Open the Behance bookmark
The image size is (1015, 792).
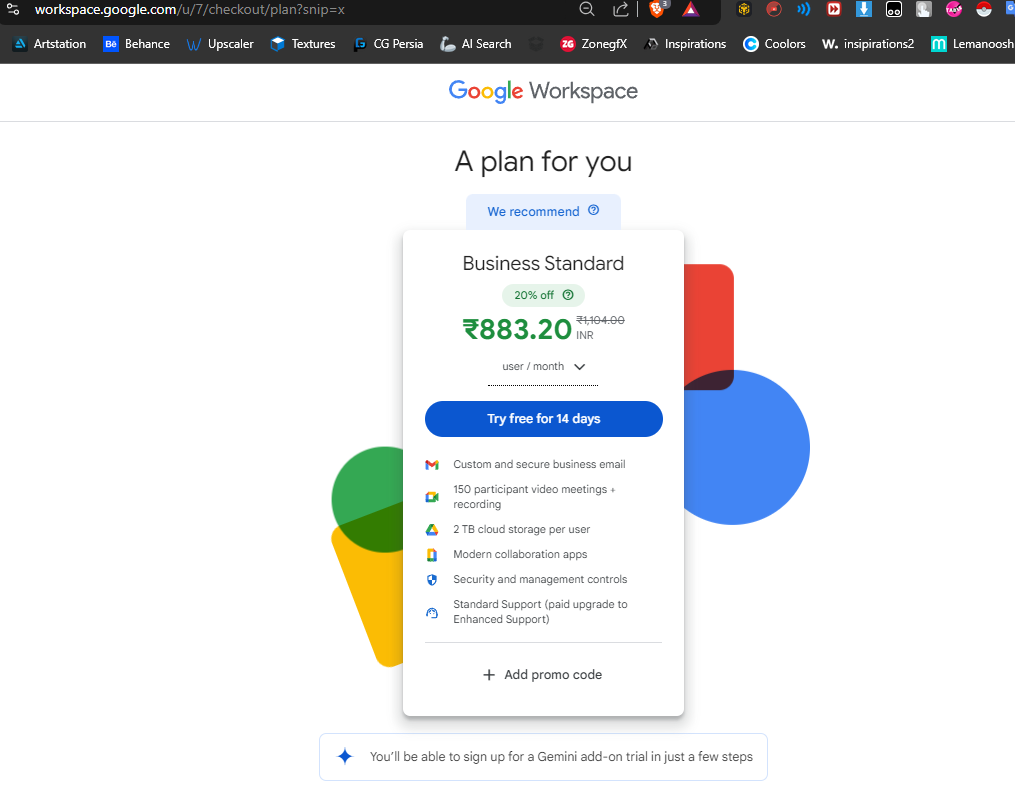[x=137, y=44]
